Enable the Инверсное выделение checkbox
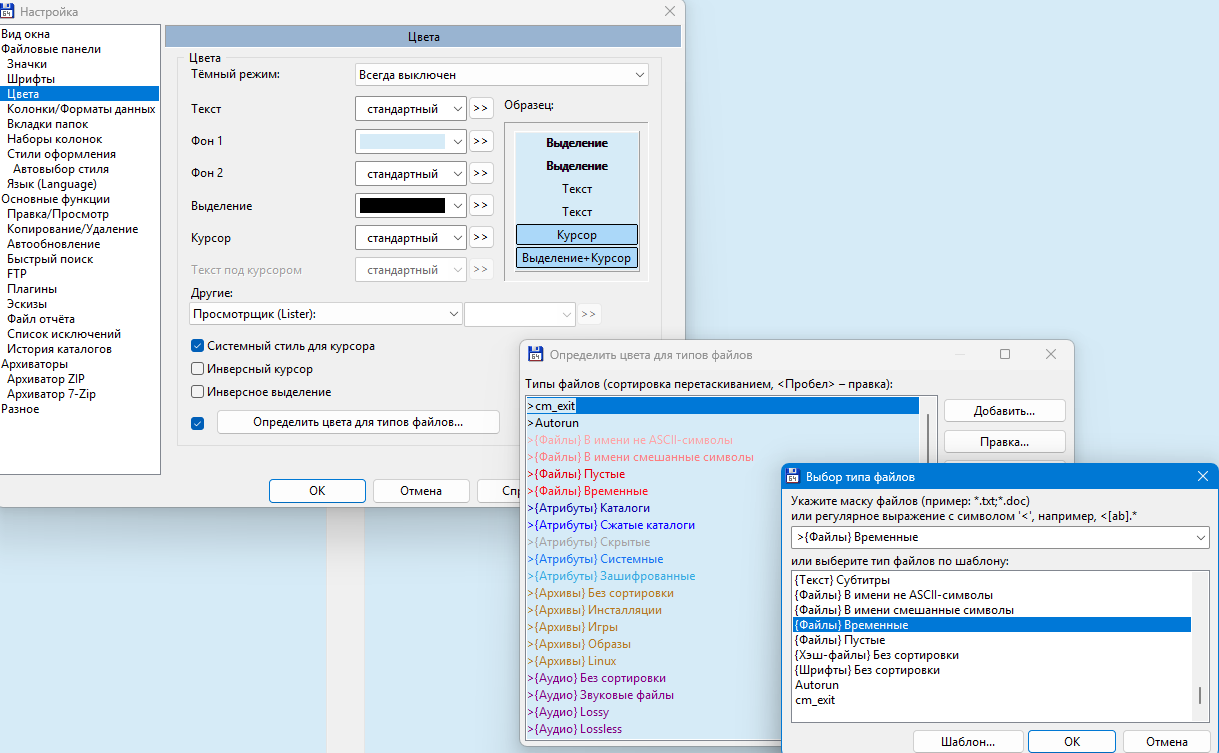This screenshot has height=753, width=1219. (198, 392)
